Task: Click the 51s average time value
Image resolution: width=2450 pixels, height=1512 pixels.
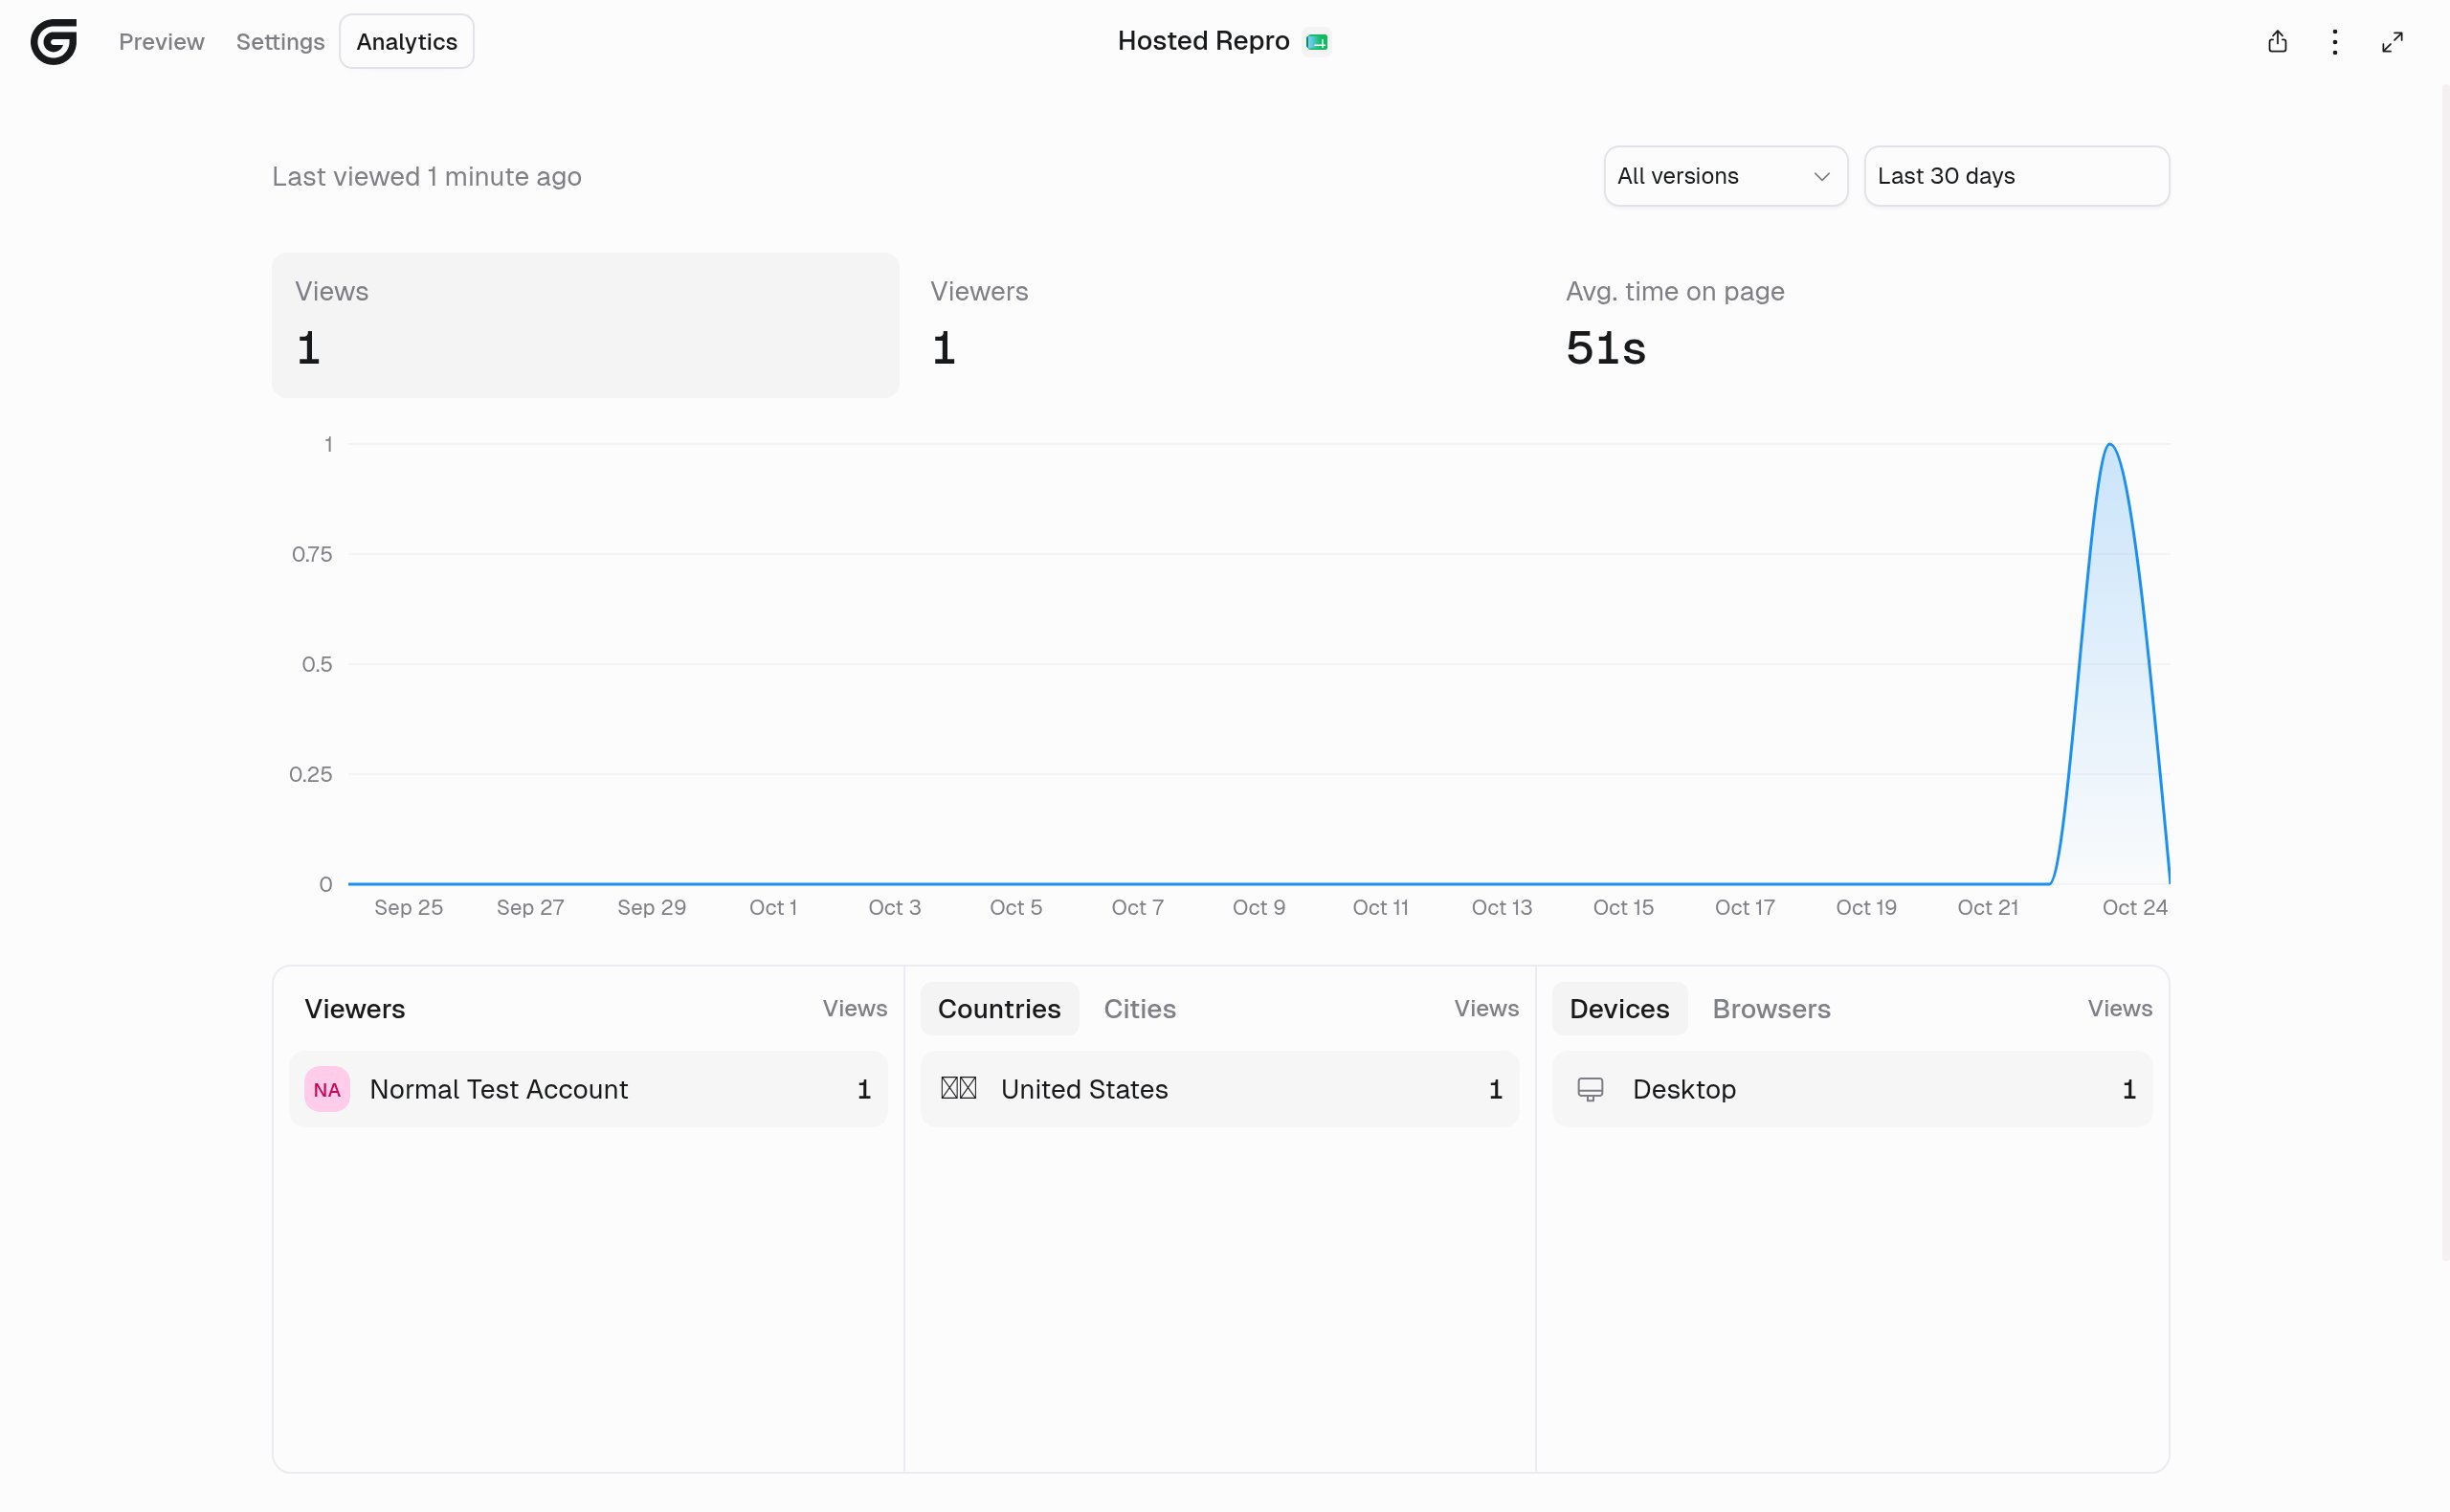Action: (x=1605, y=348)
